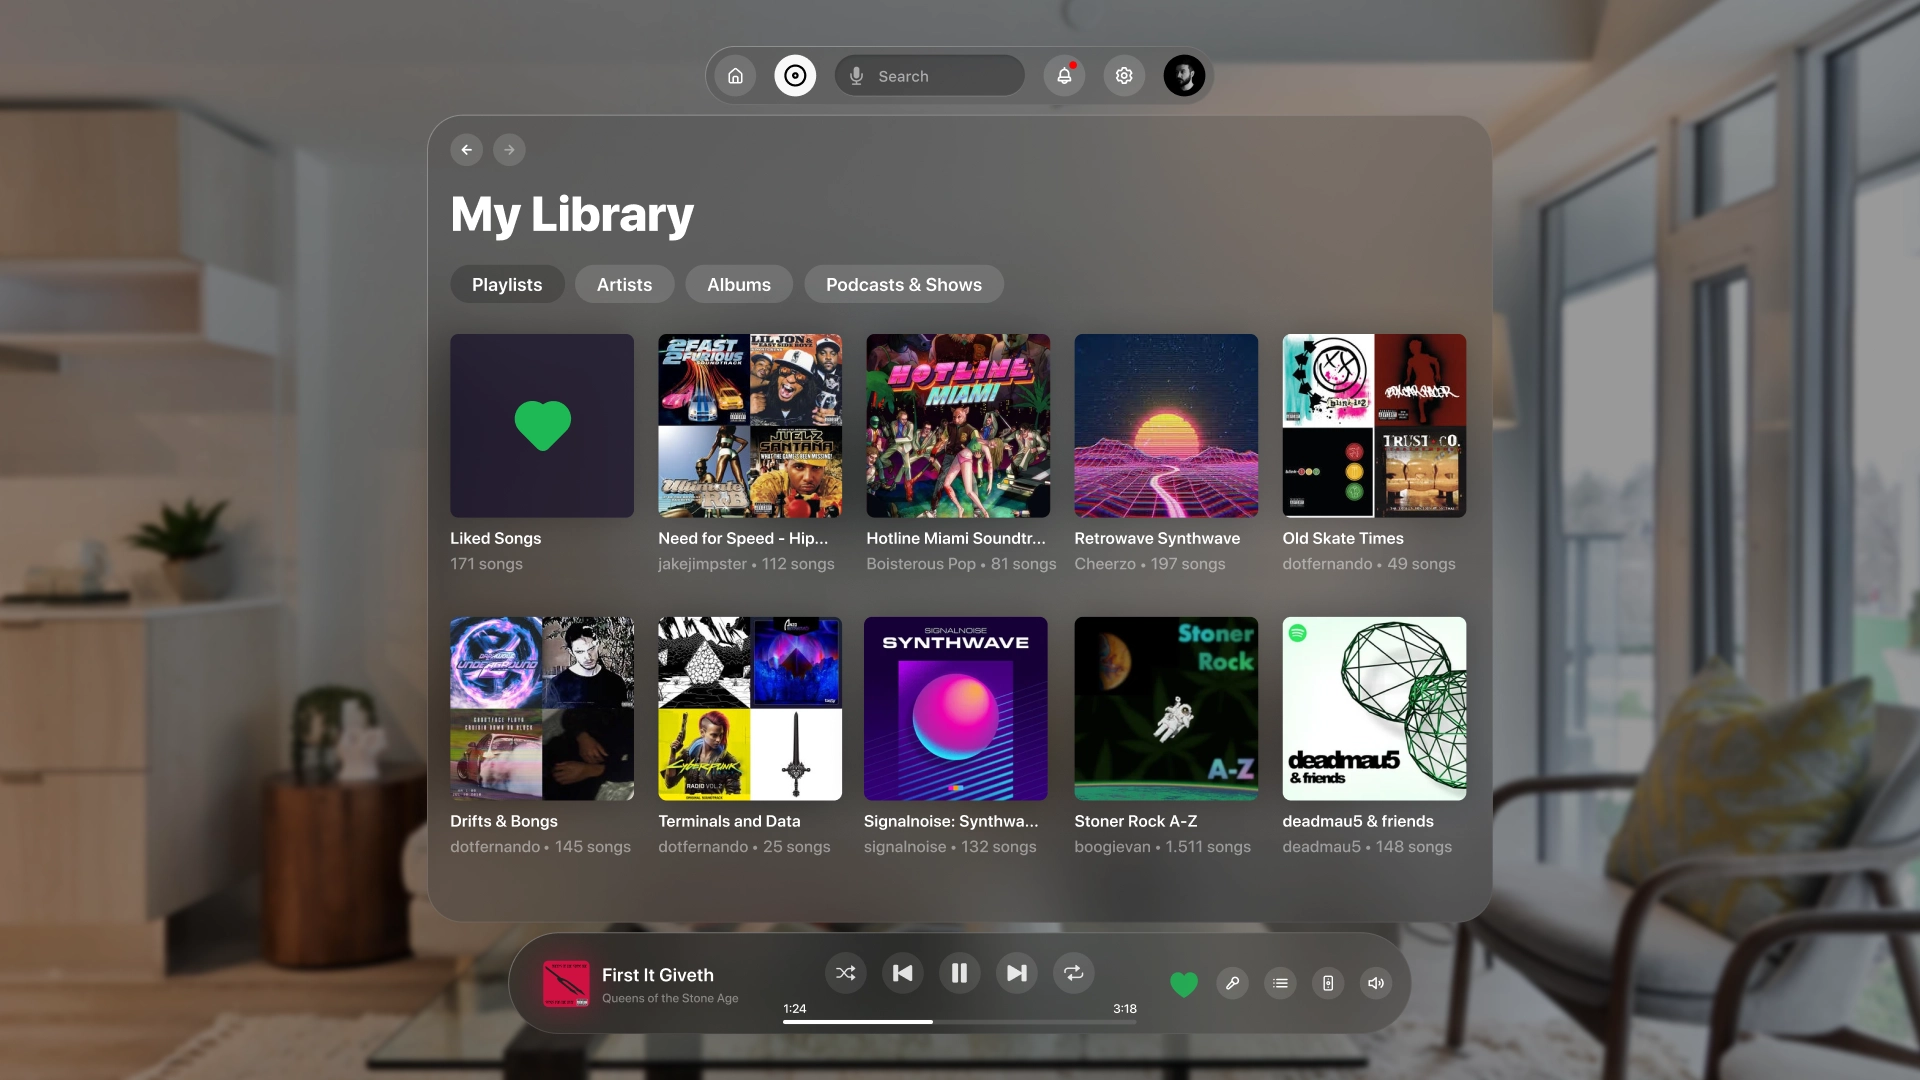Show the play queue list
The height and width of the screenshot is (1080, 1920).
(x=1280, y=983)
